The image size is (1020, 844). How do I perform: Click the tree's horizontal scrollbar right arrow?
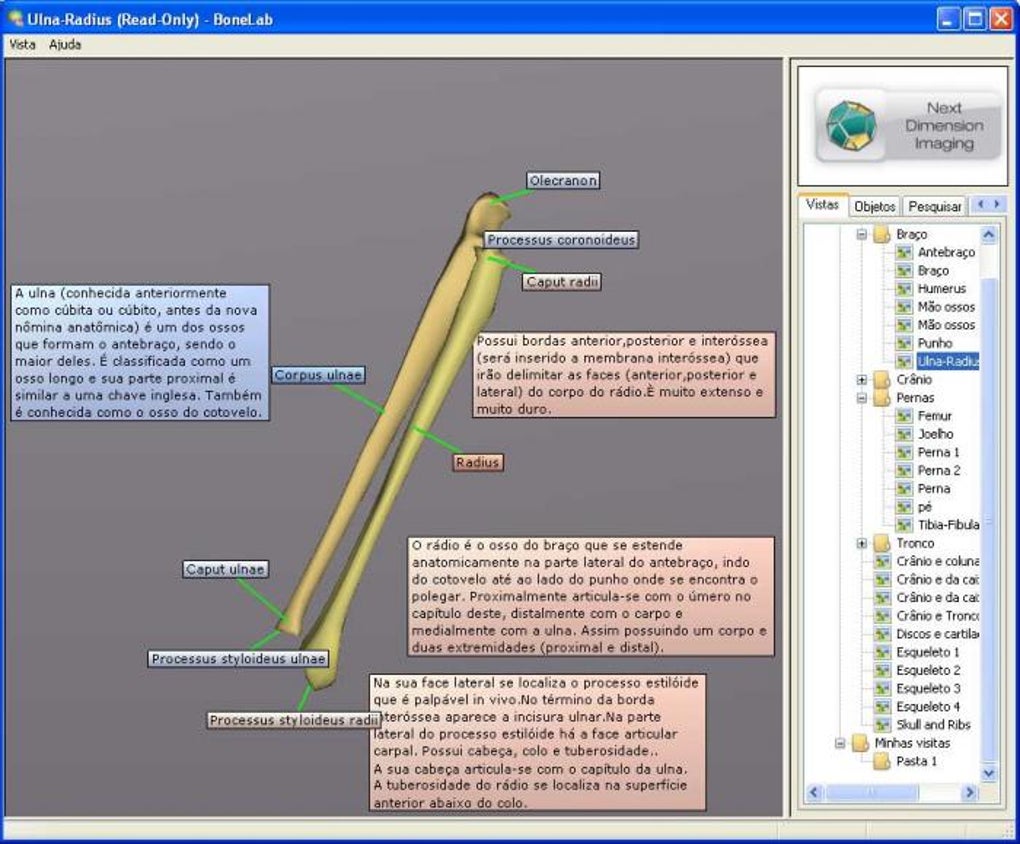(x=970, y=792)
